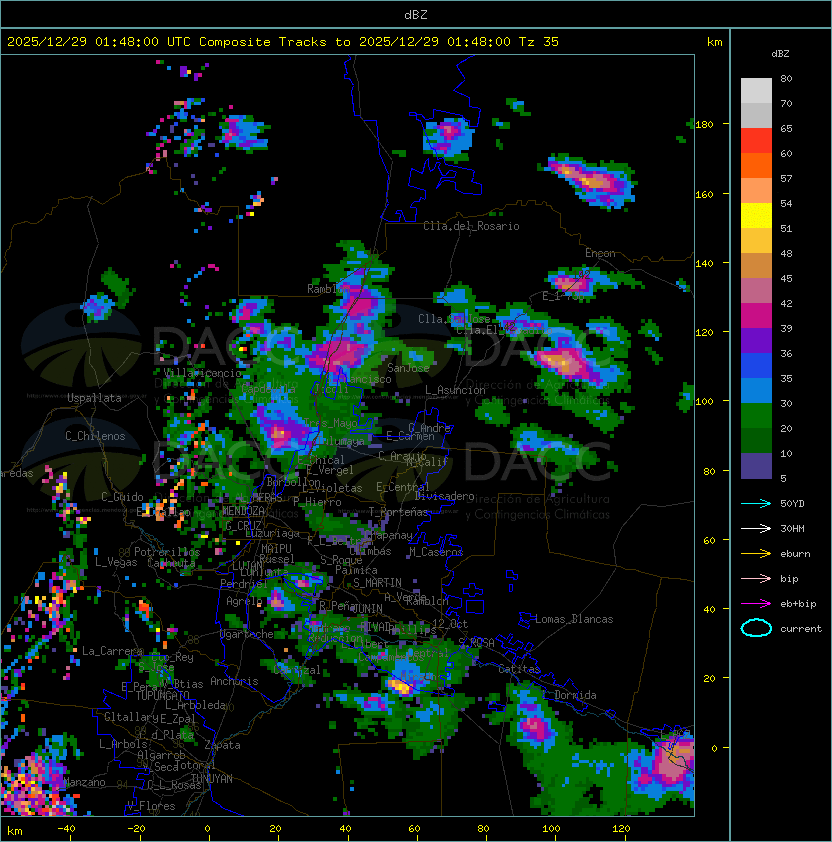Click the '120' tick on horizontal axis

coord(621,829)
